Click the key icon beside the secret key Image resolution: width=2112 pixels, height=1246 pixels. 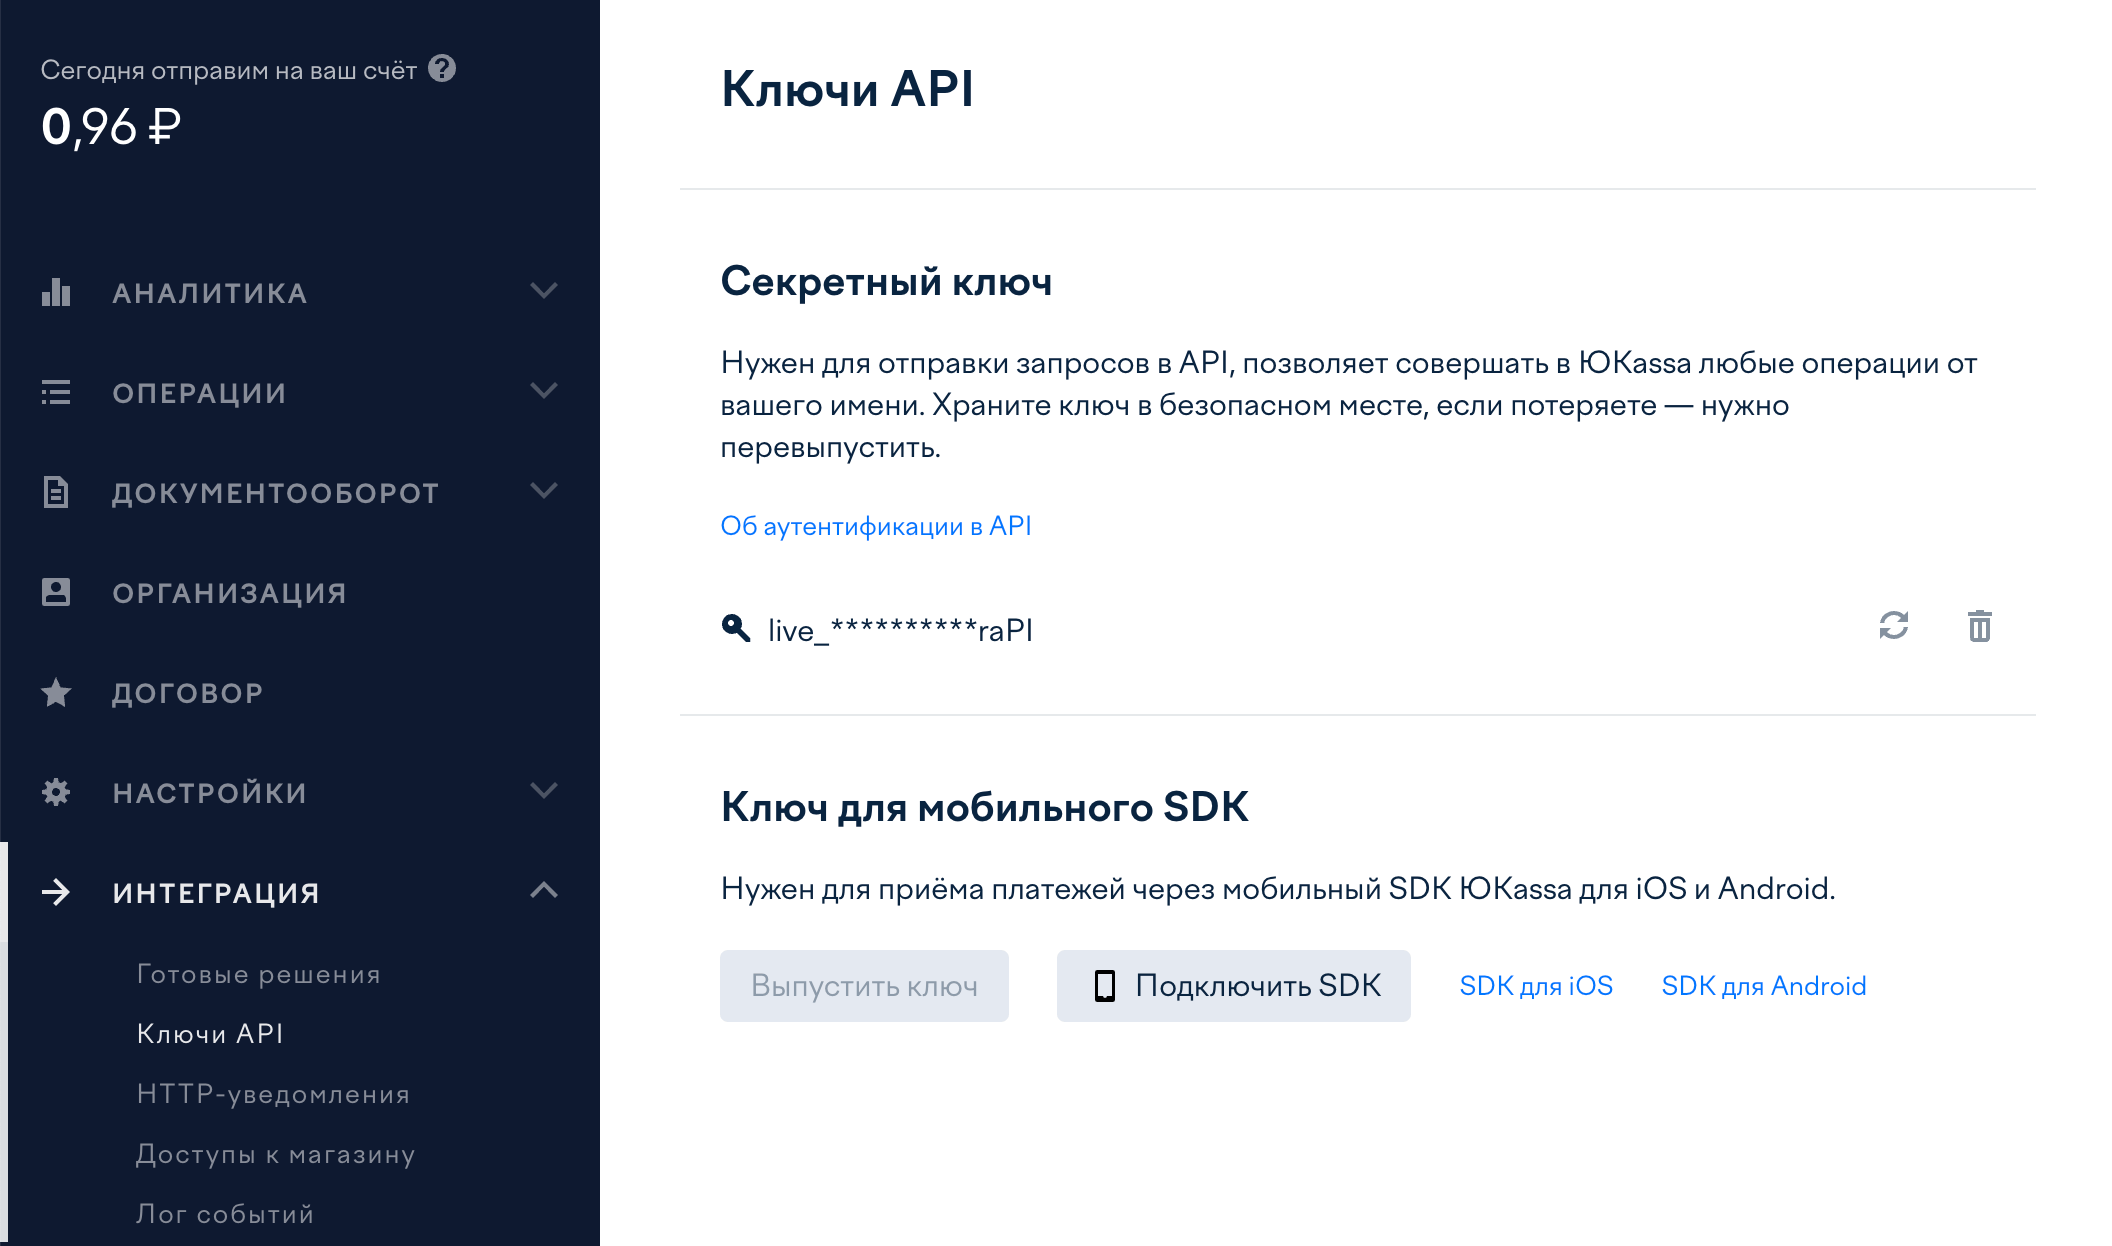736,627
